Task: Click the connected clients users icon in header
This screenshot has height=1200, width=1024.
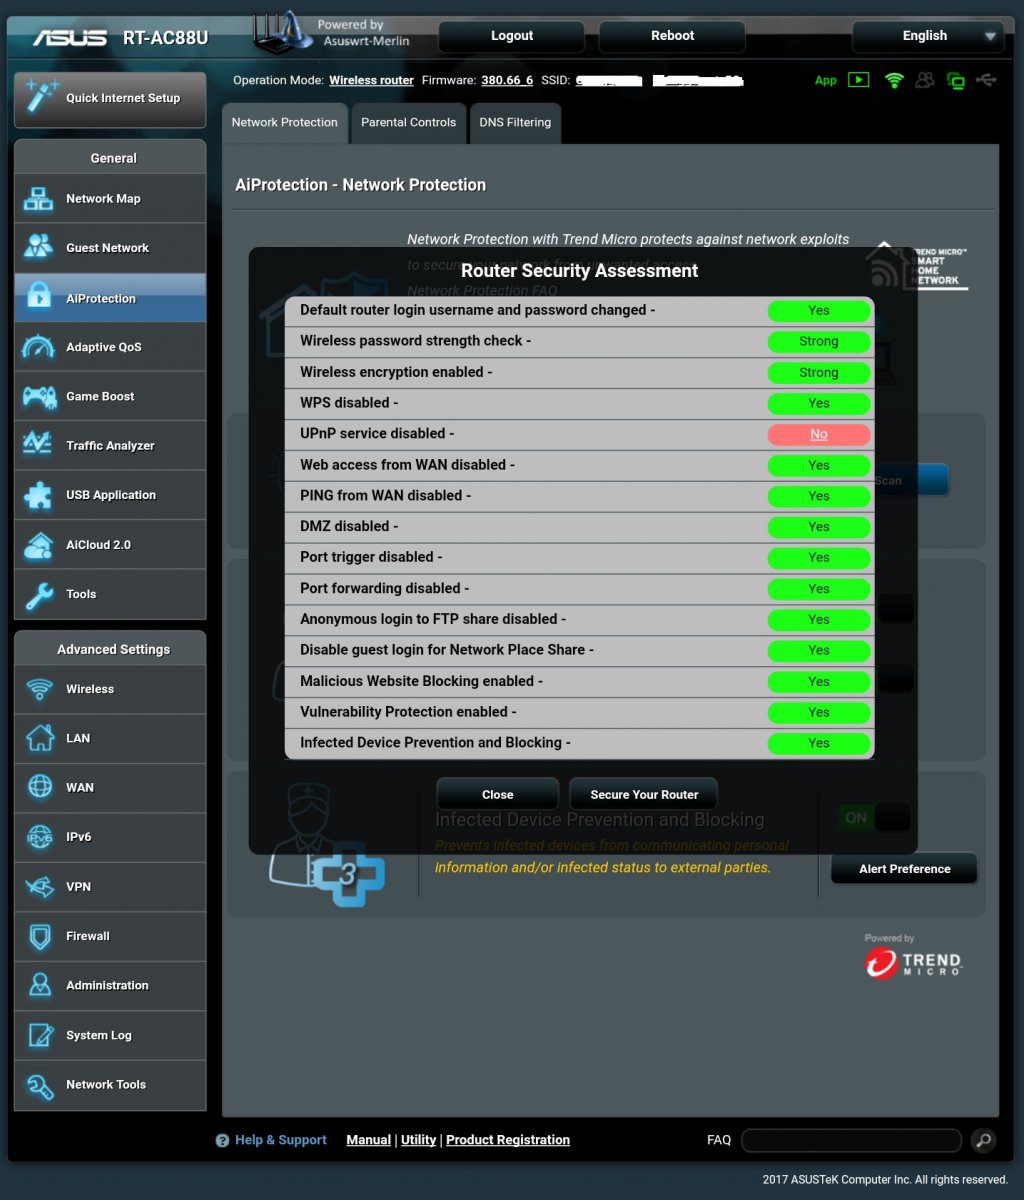Action: click(925, 80)
